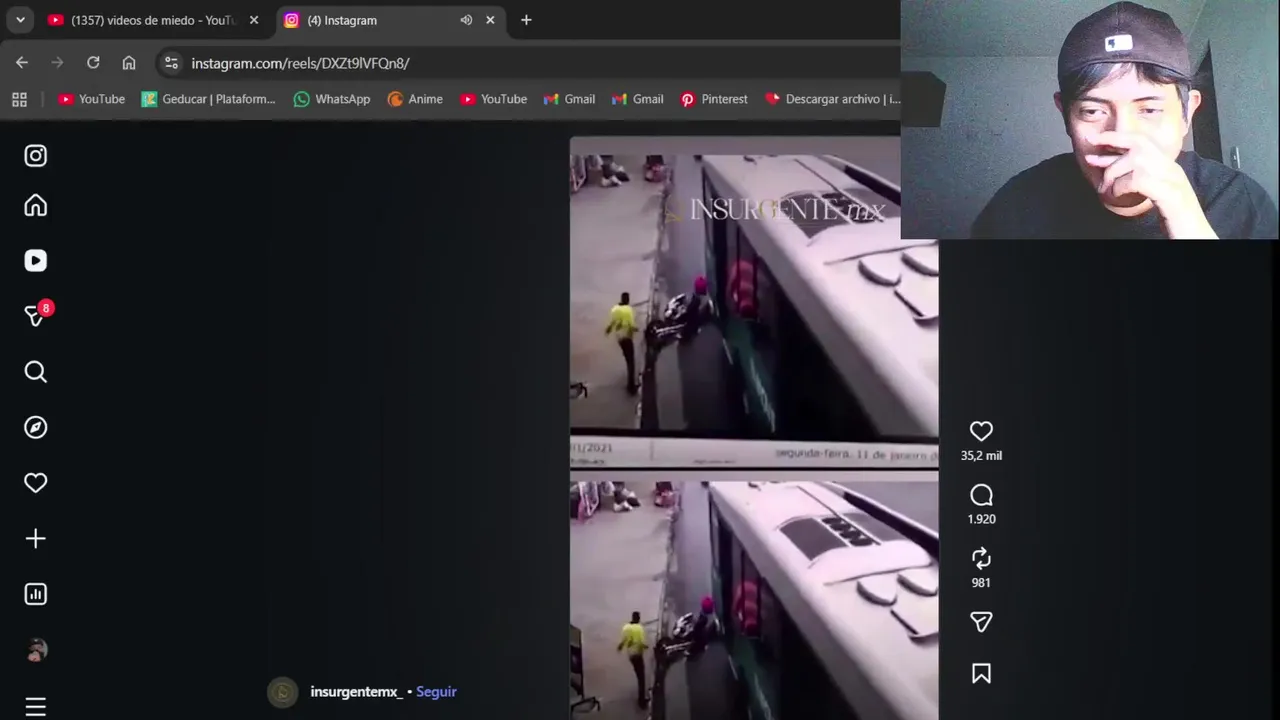Click the 35,2 mil likes count

click(981, 456)
